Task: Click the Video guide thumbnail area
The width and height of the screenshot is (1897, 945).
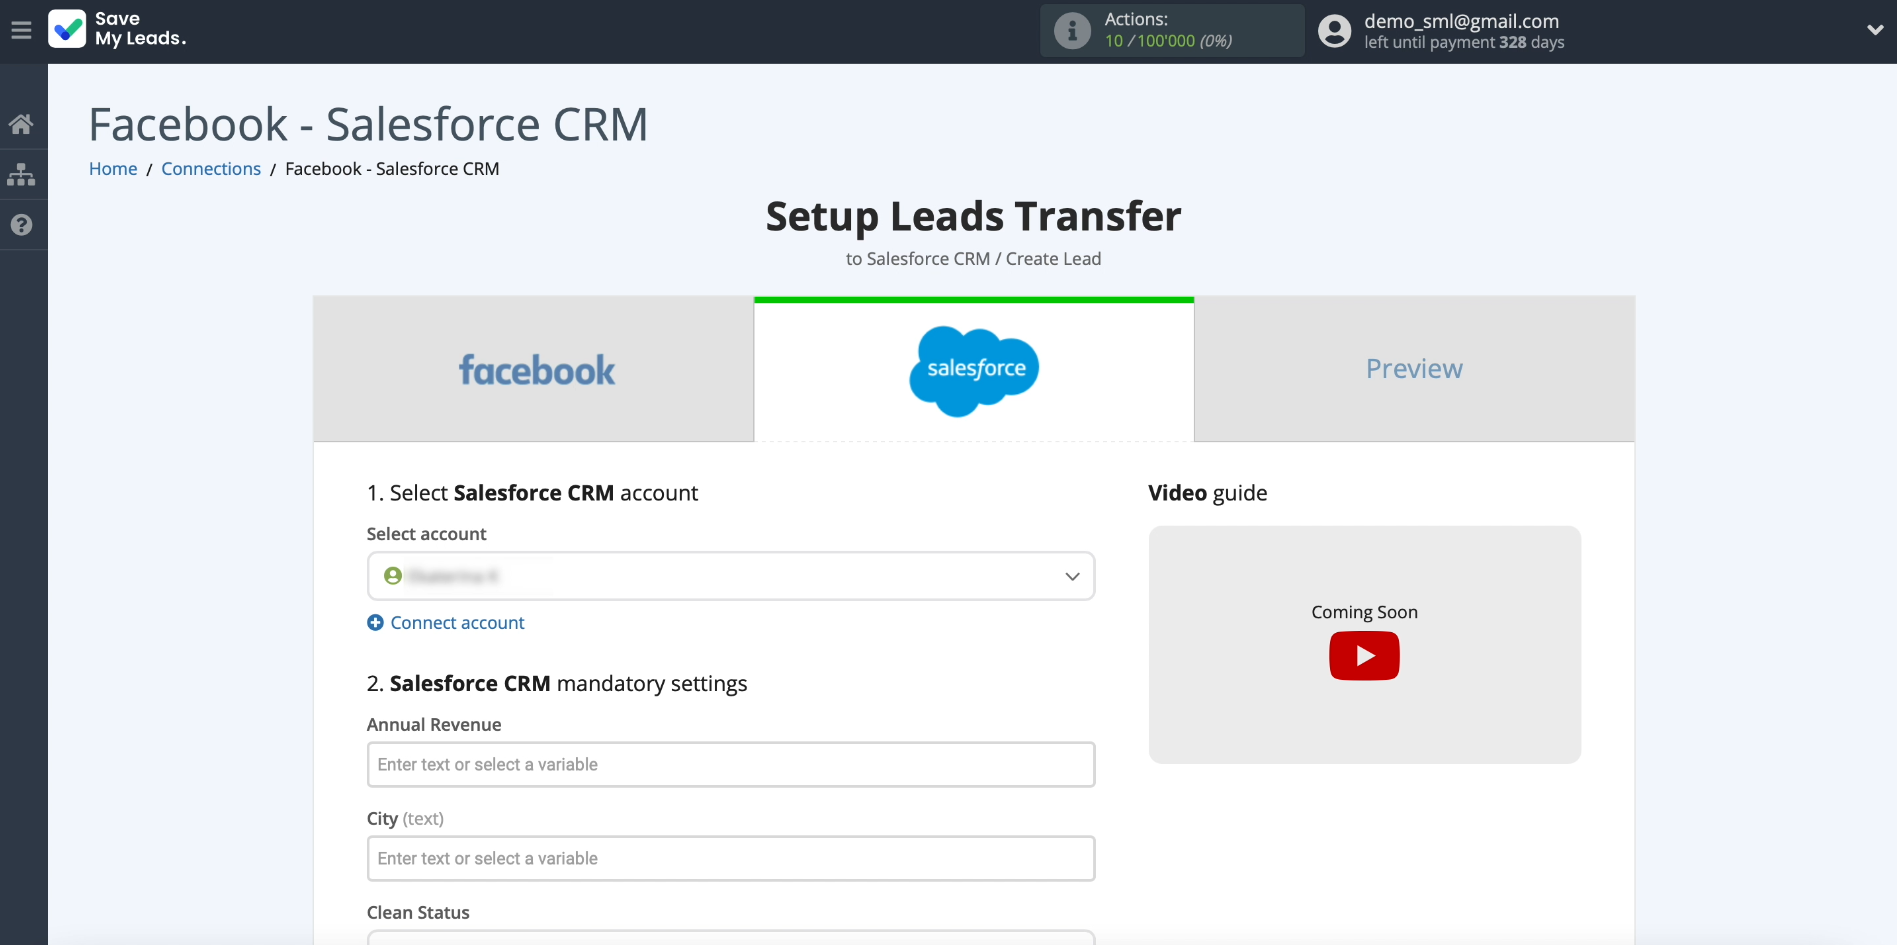Action: coord(1364,645)
